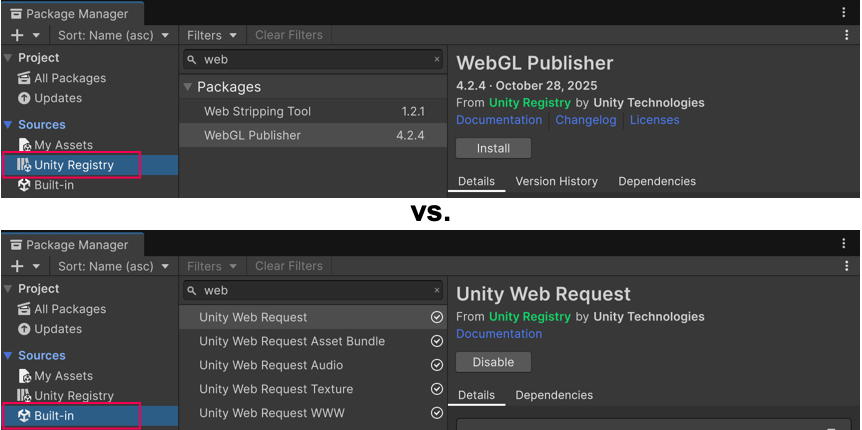
Task: Open the kebab menu on top Package Manager tab bar
Action: click(x=844, y=13)
